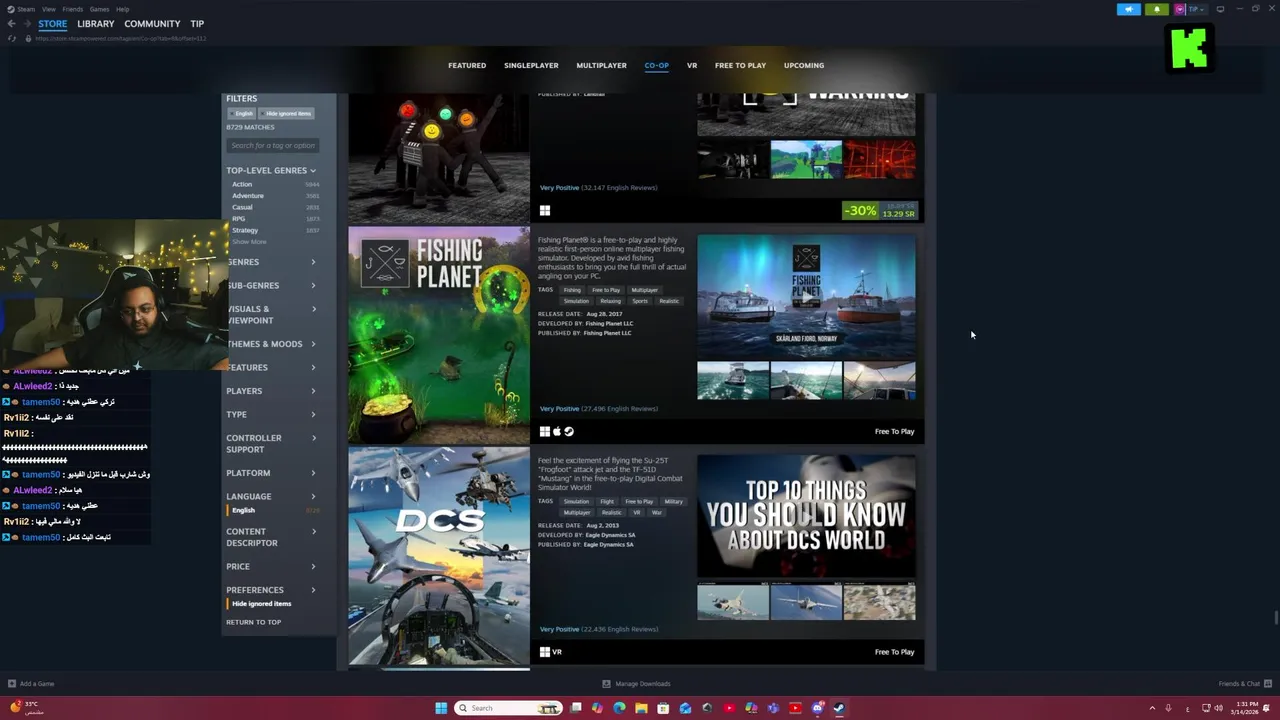This screenshot has width=1280, height=720.
Task: Expand the Sub-Genres filter section
Action: pos(271,285)
